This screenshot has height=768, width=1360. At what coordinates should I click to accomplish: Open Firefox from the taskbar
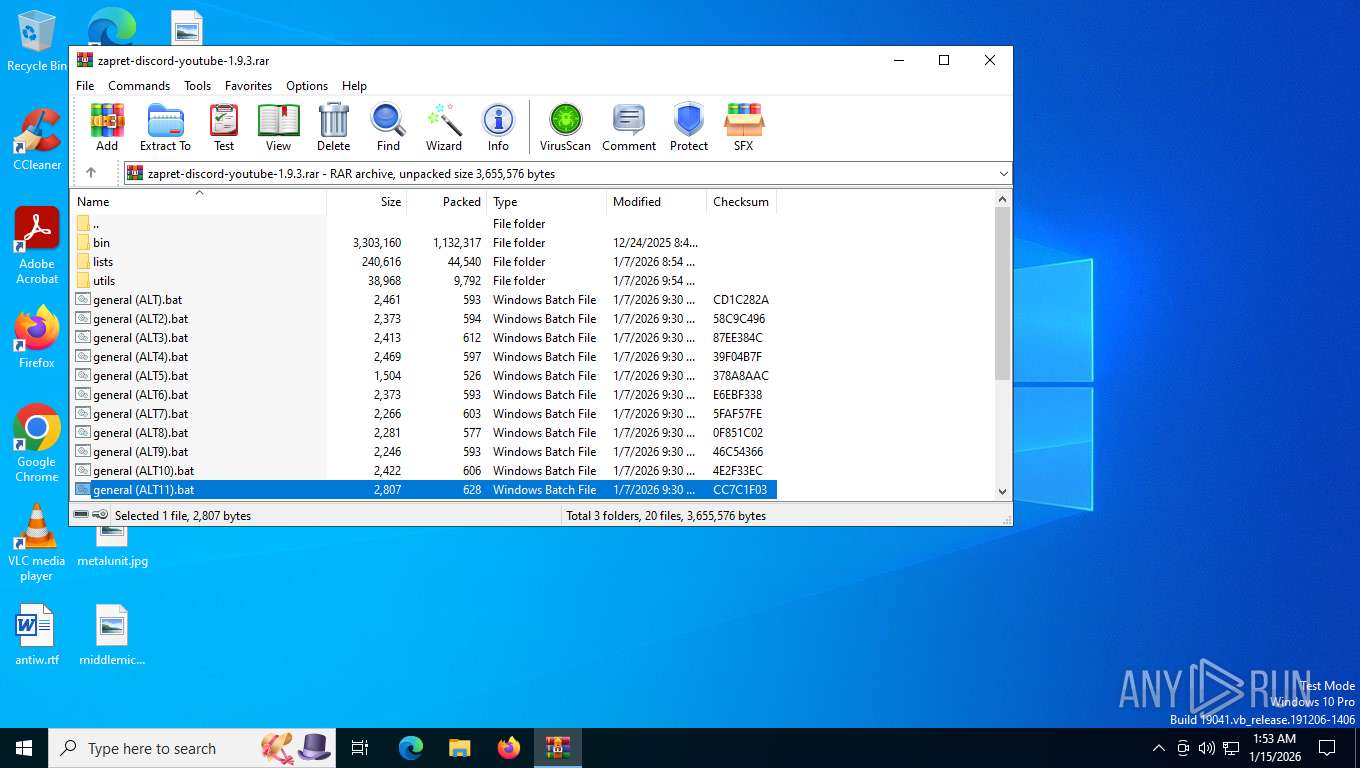click(509, 748)
